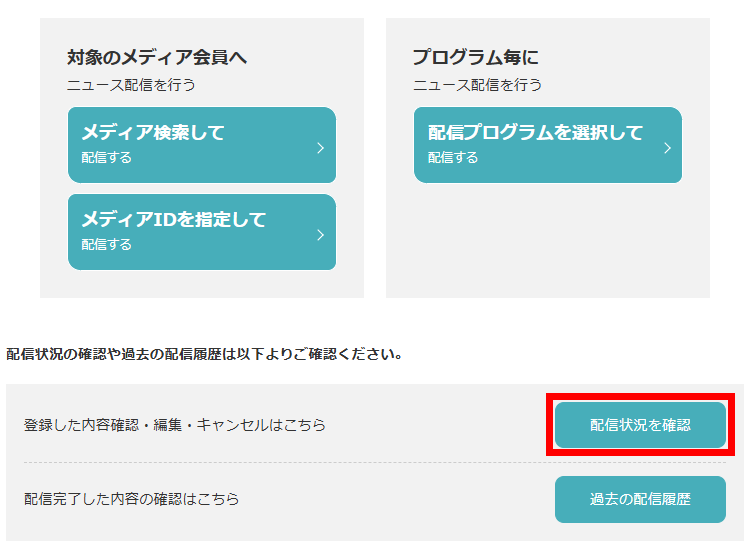Select the 配信プログラムを選択して button
This screenshot has width=749, height=546.
(x=546, y=144)
